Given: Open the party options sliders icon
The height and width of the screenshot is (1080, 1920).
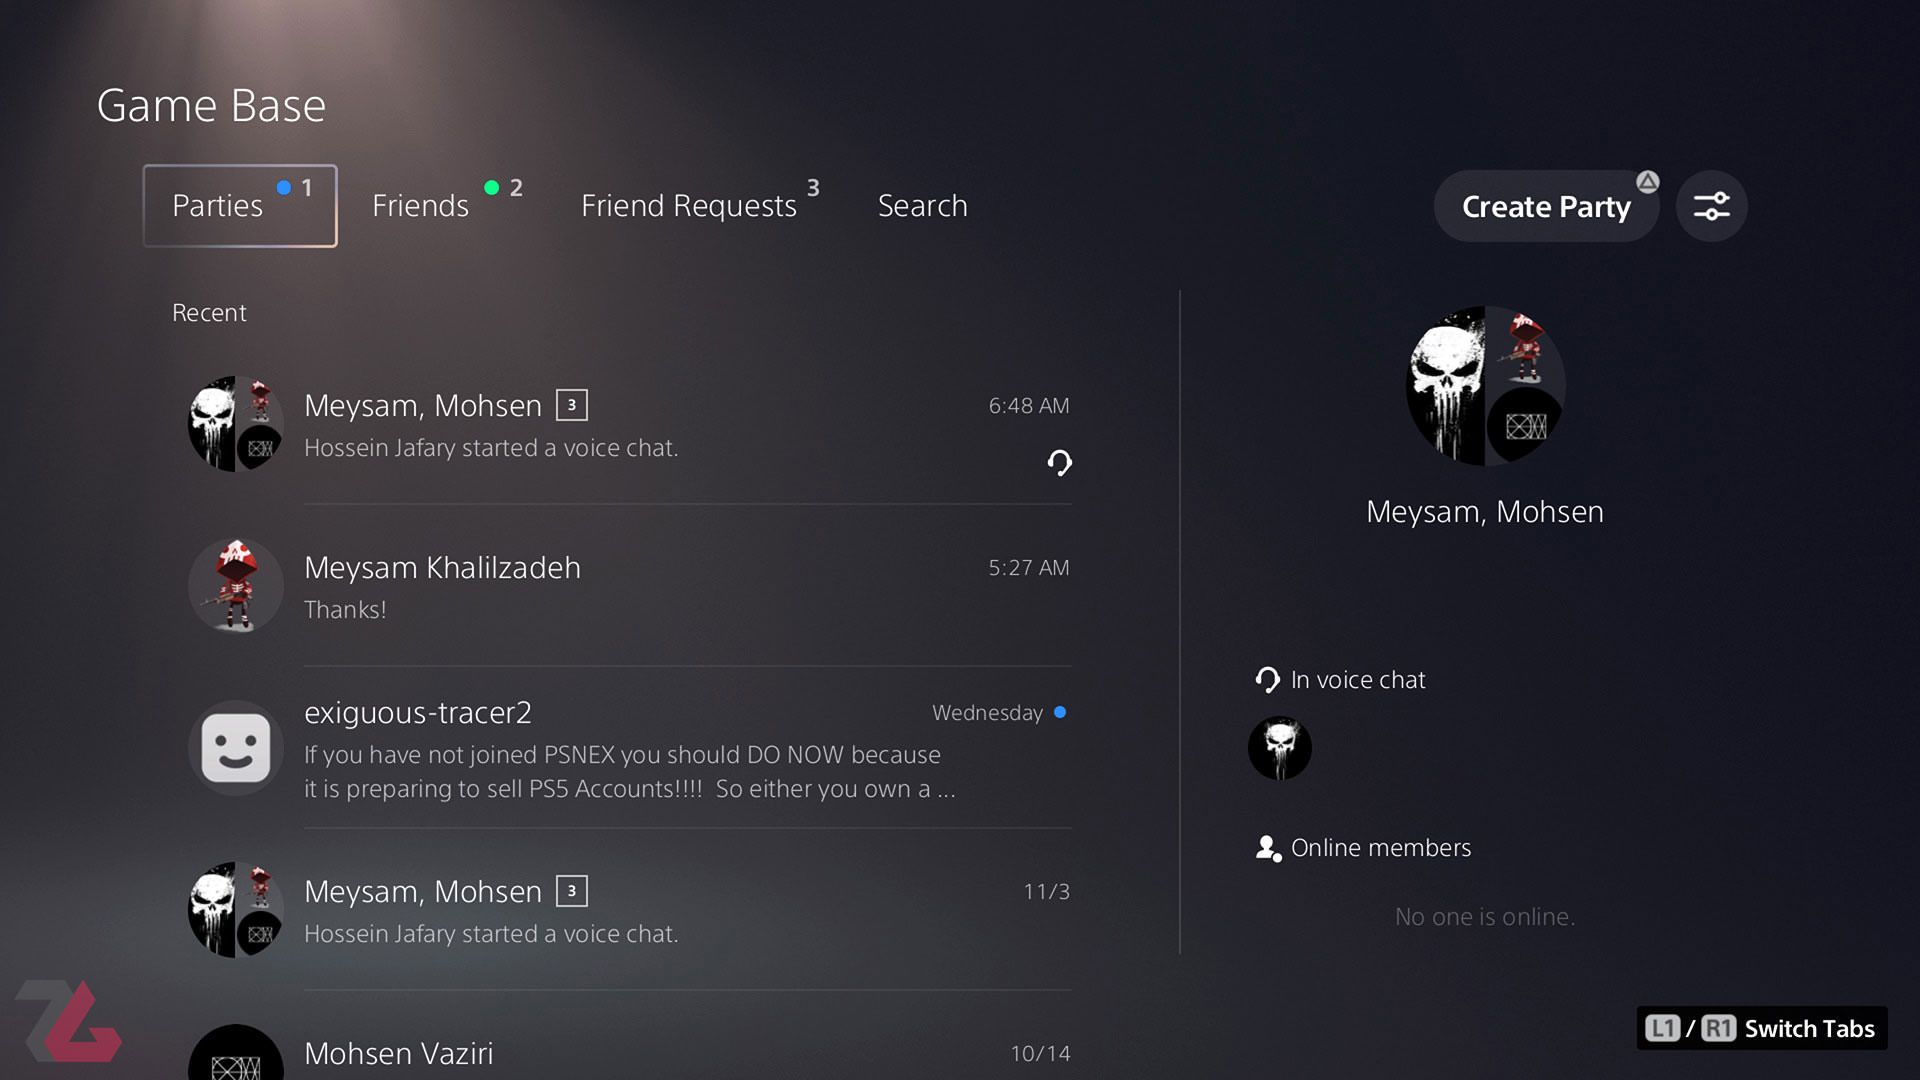Looking at the screenshot, I should [1711, 206].
